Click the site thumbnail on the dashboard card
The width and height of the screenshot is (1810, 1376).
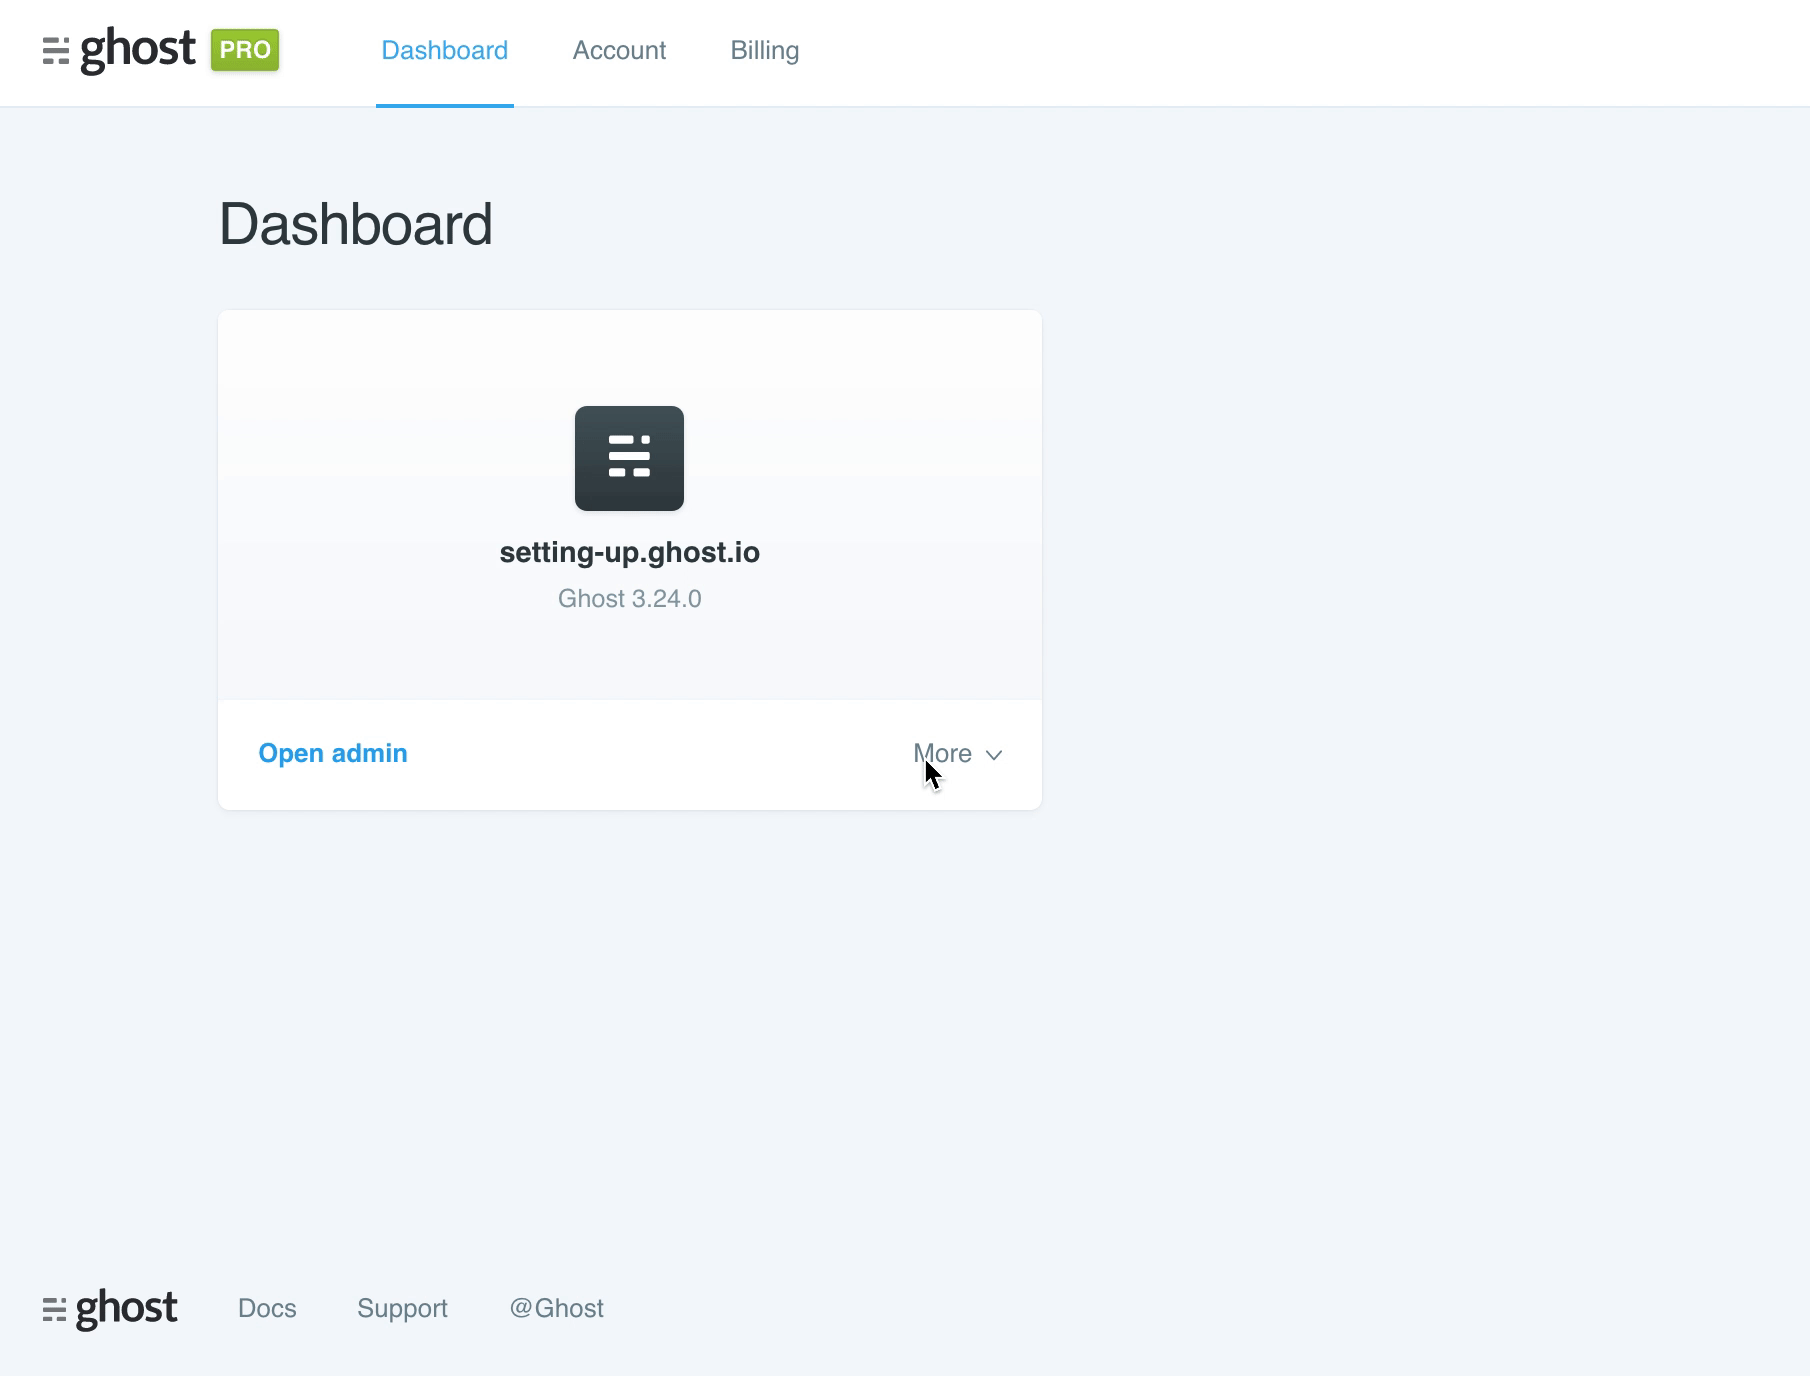point(629,458)
